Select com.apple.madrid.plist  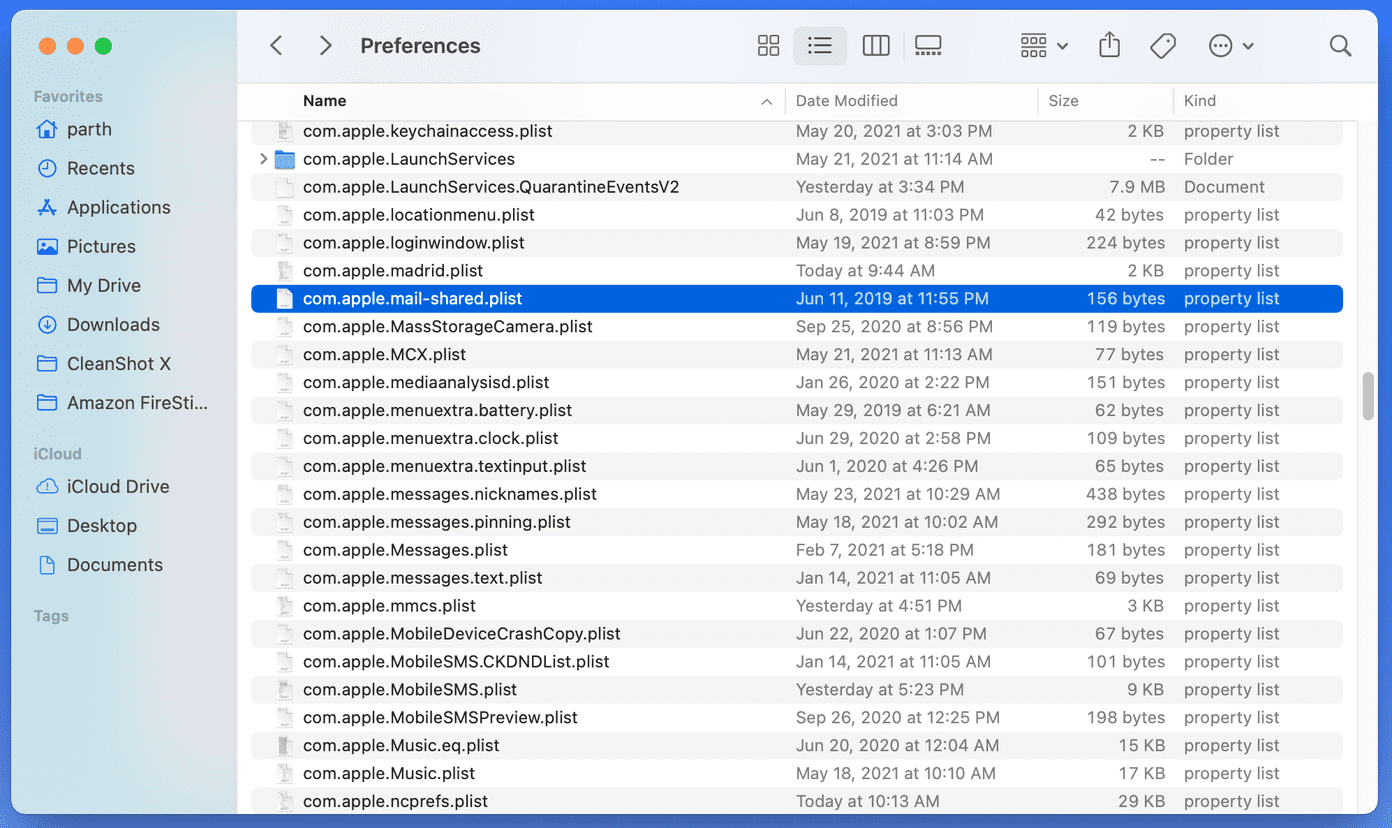pyautogui.click(x=797, y=271)
